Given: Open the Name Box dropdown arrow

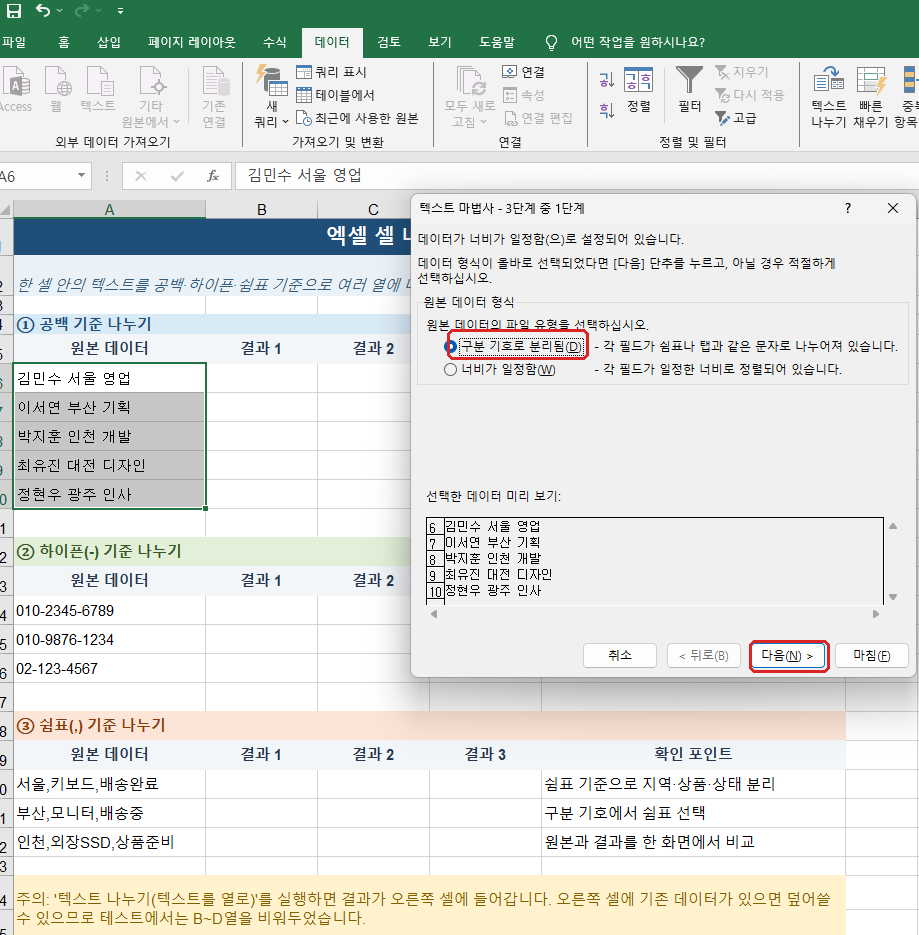Looking at the screenshot, I should pos(81,176).
